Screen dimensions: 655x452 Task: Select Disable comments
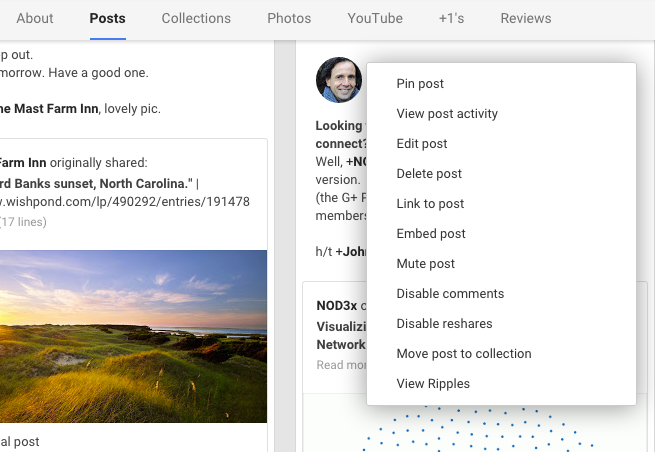pos(501,294)
